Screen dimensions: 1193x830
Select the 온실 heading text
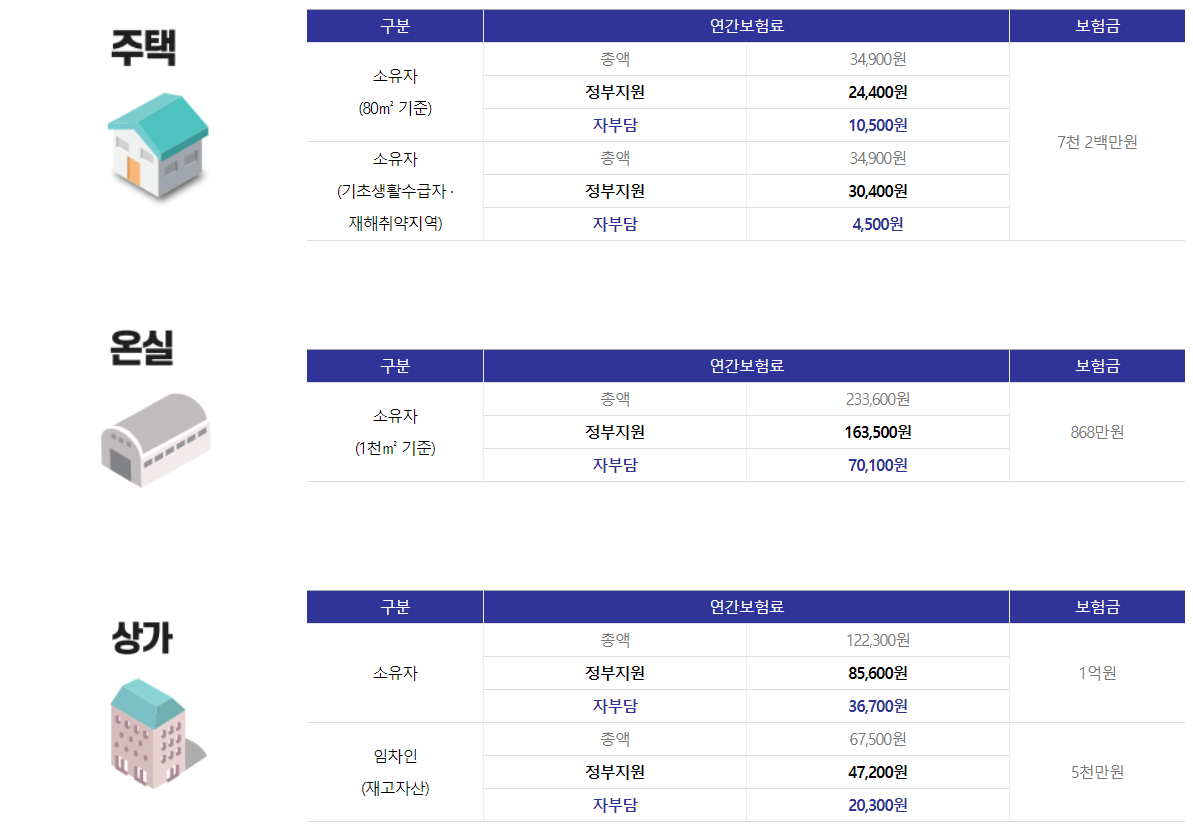point(142,348)
